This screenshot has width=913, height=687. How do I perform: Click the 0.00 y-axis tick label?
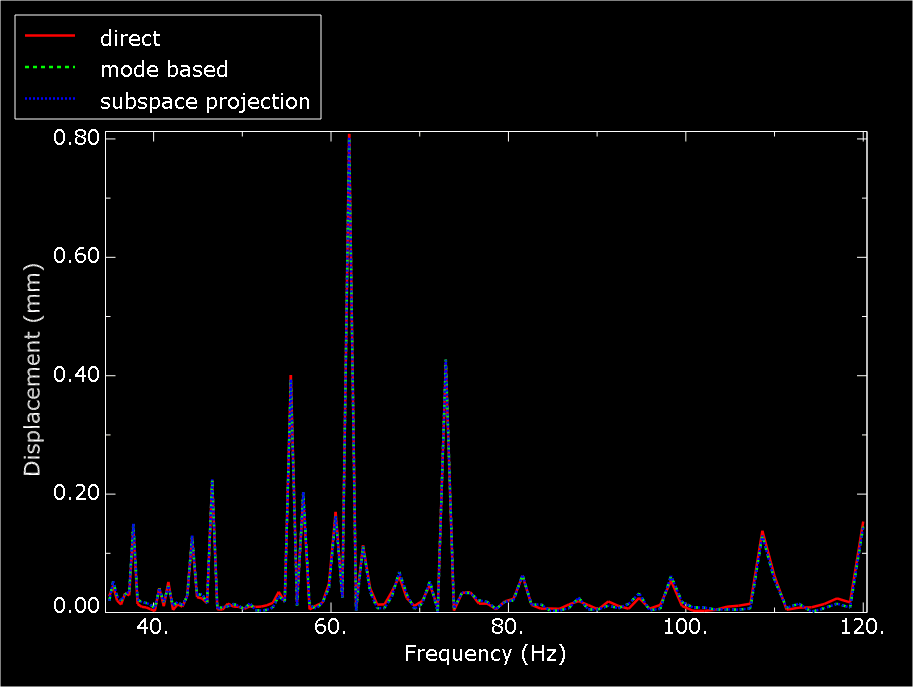(75, 606)
